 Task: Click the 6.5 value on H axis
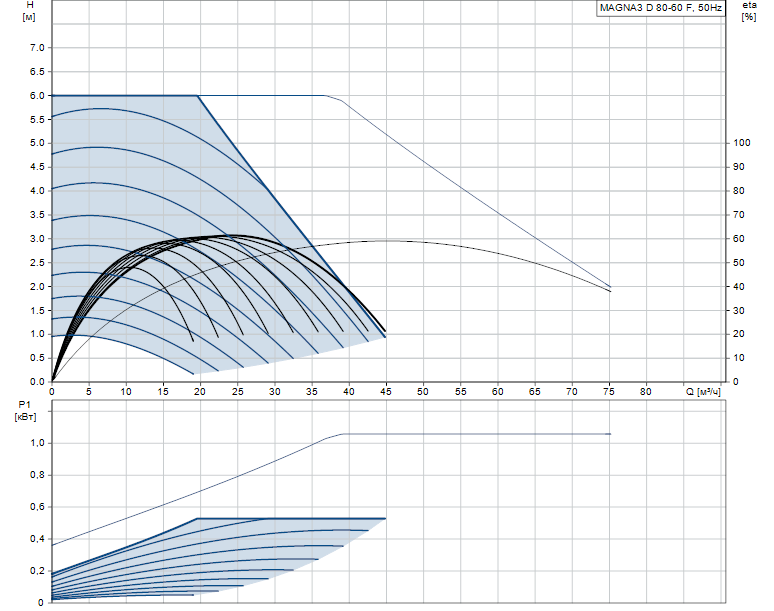point(37,72)
